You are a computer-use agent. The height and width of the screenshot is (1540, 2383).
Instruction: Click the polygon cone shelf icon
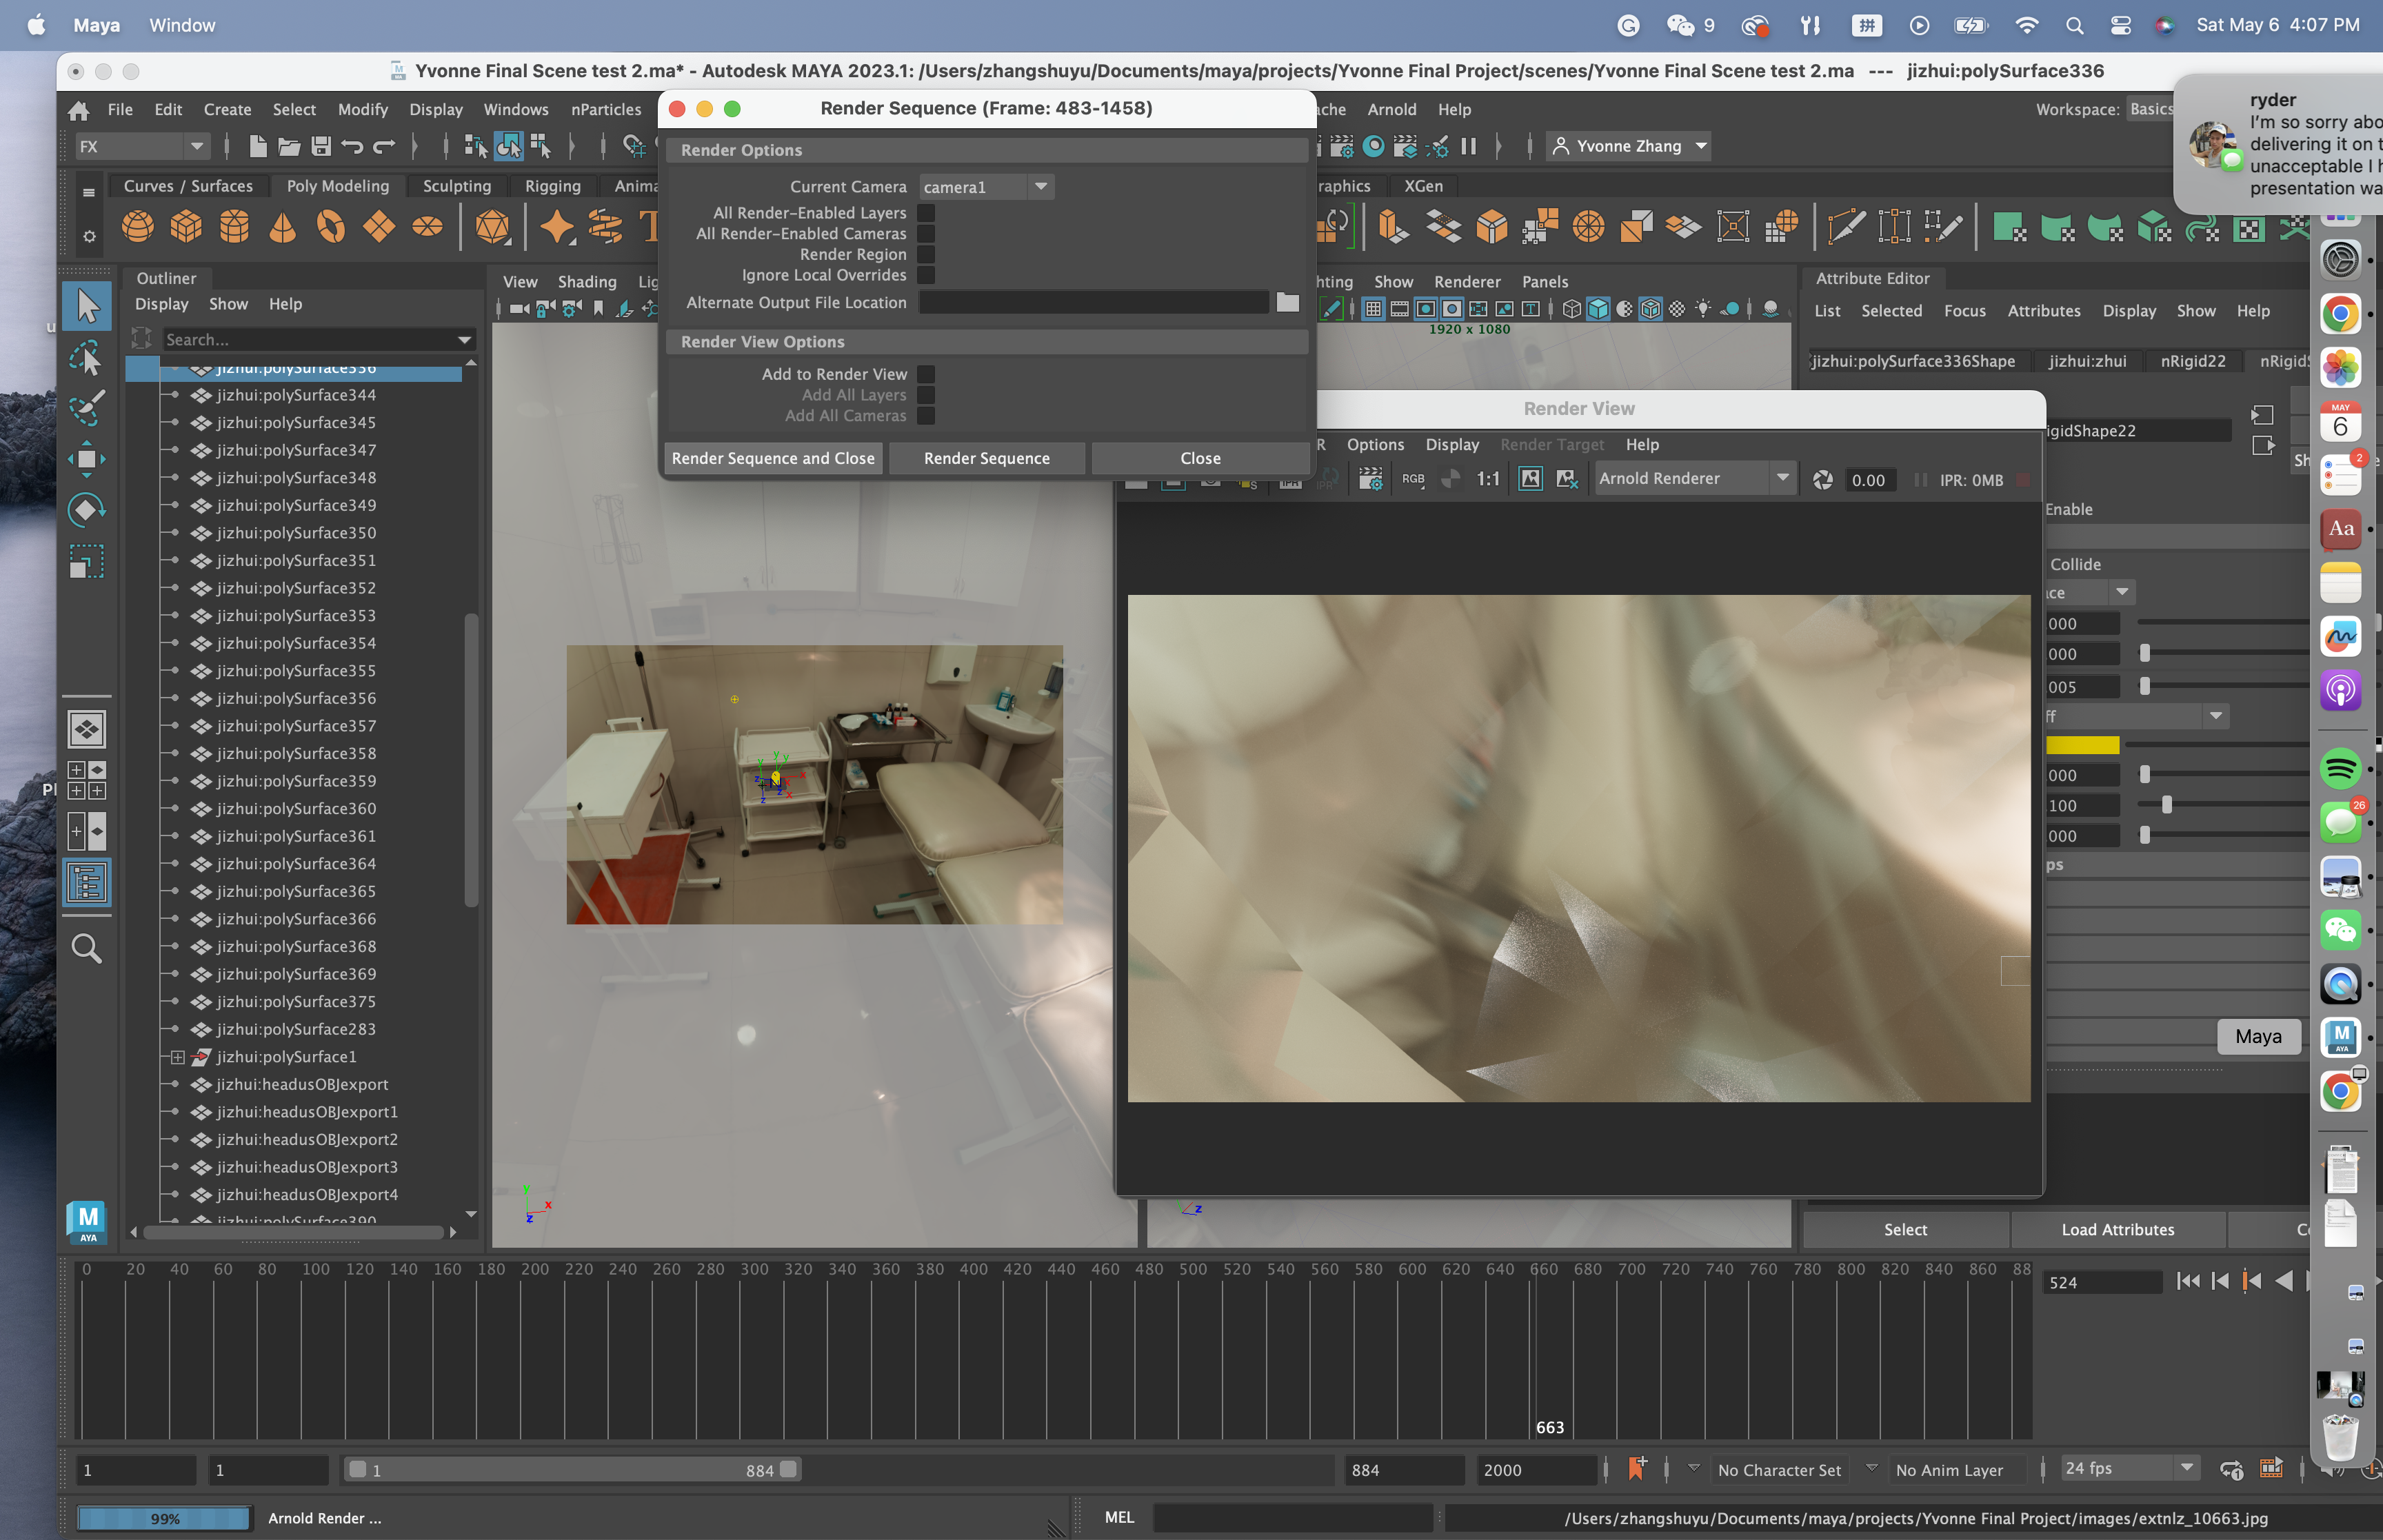pos(283,226)
